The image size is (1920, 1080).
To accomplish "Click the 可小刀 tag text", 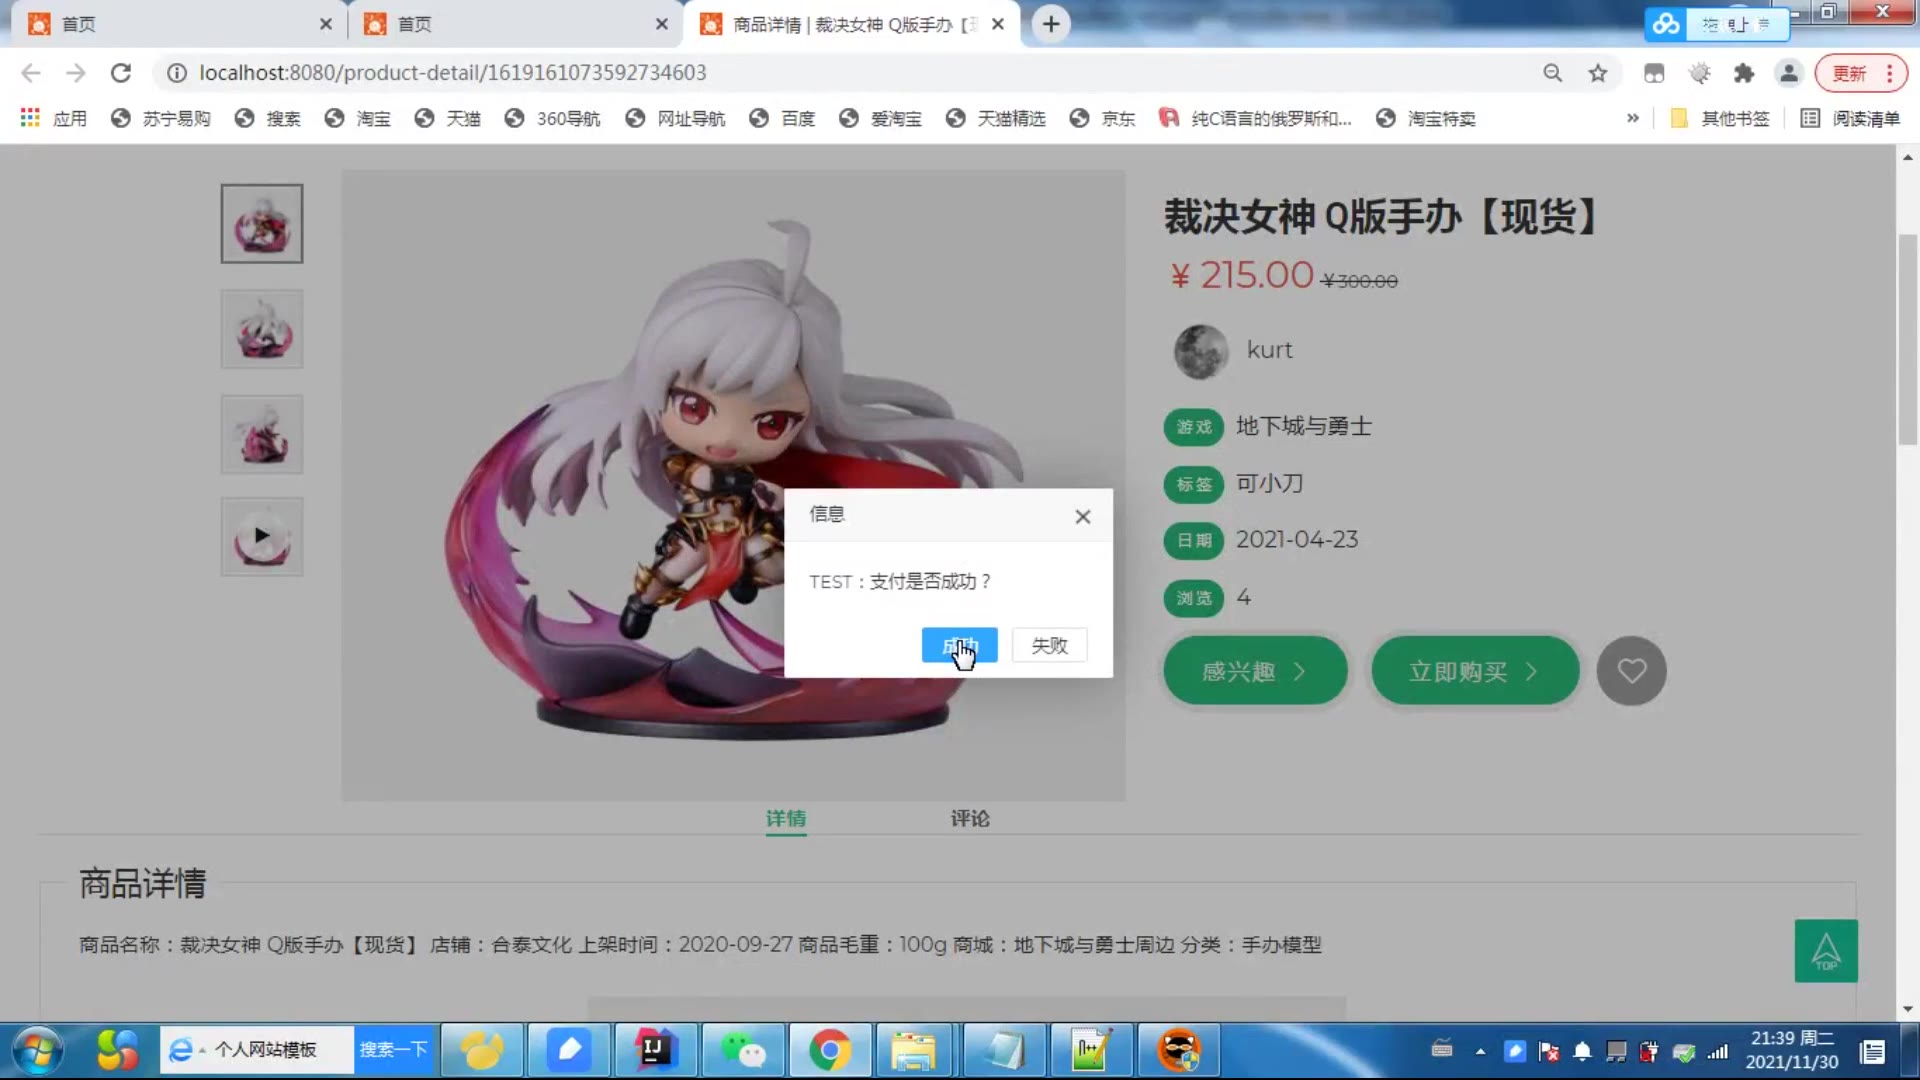I will 1269,483.
